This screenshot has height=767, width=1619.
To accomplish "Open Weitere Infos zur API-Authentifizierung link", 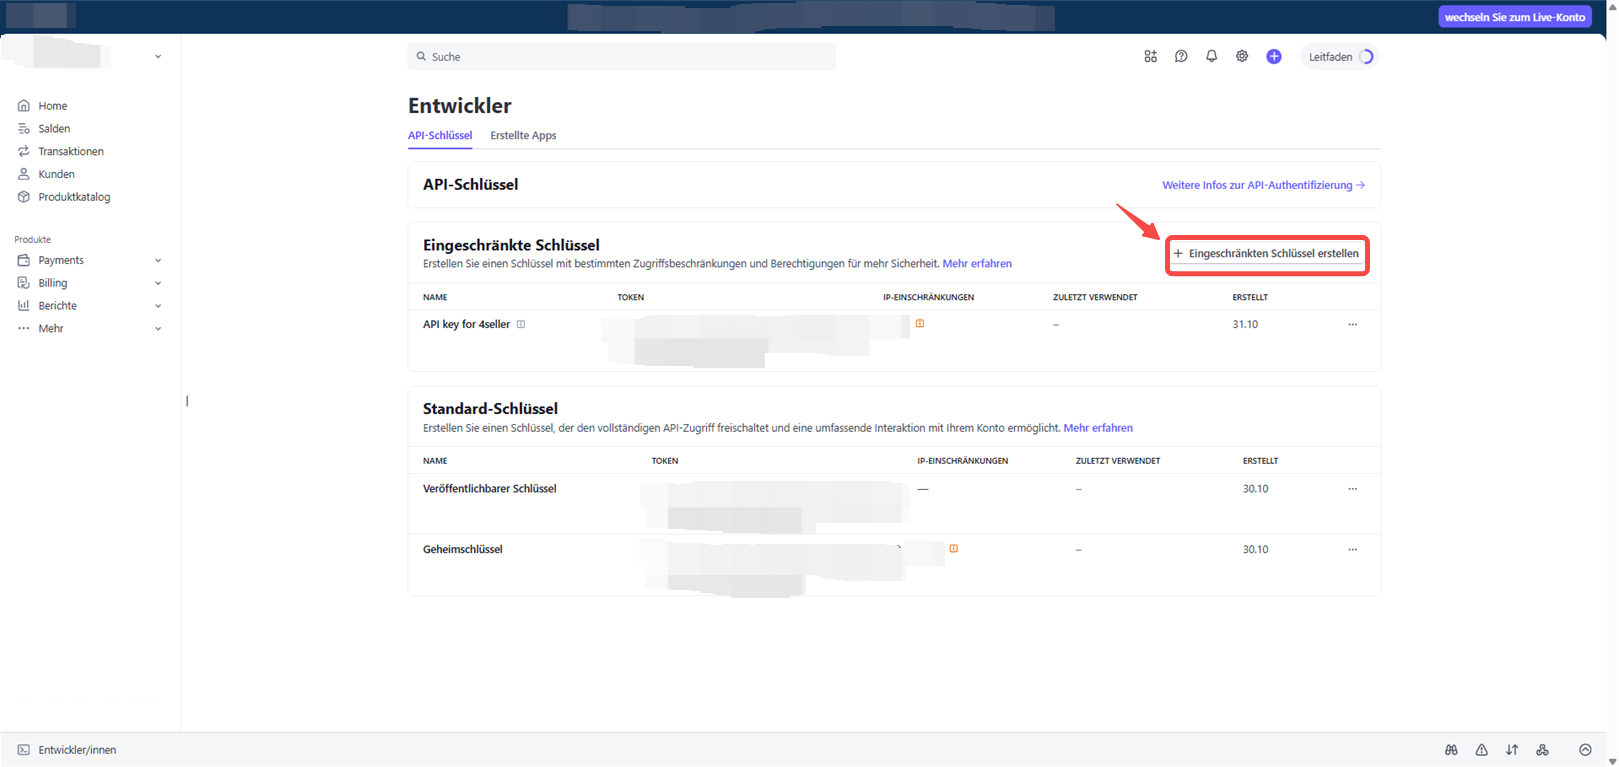I will [x=1262, y=185].
